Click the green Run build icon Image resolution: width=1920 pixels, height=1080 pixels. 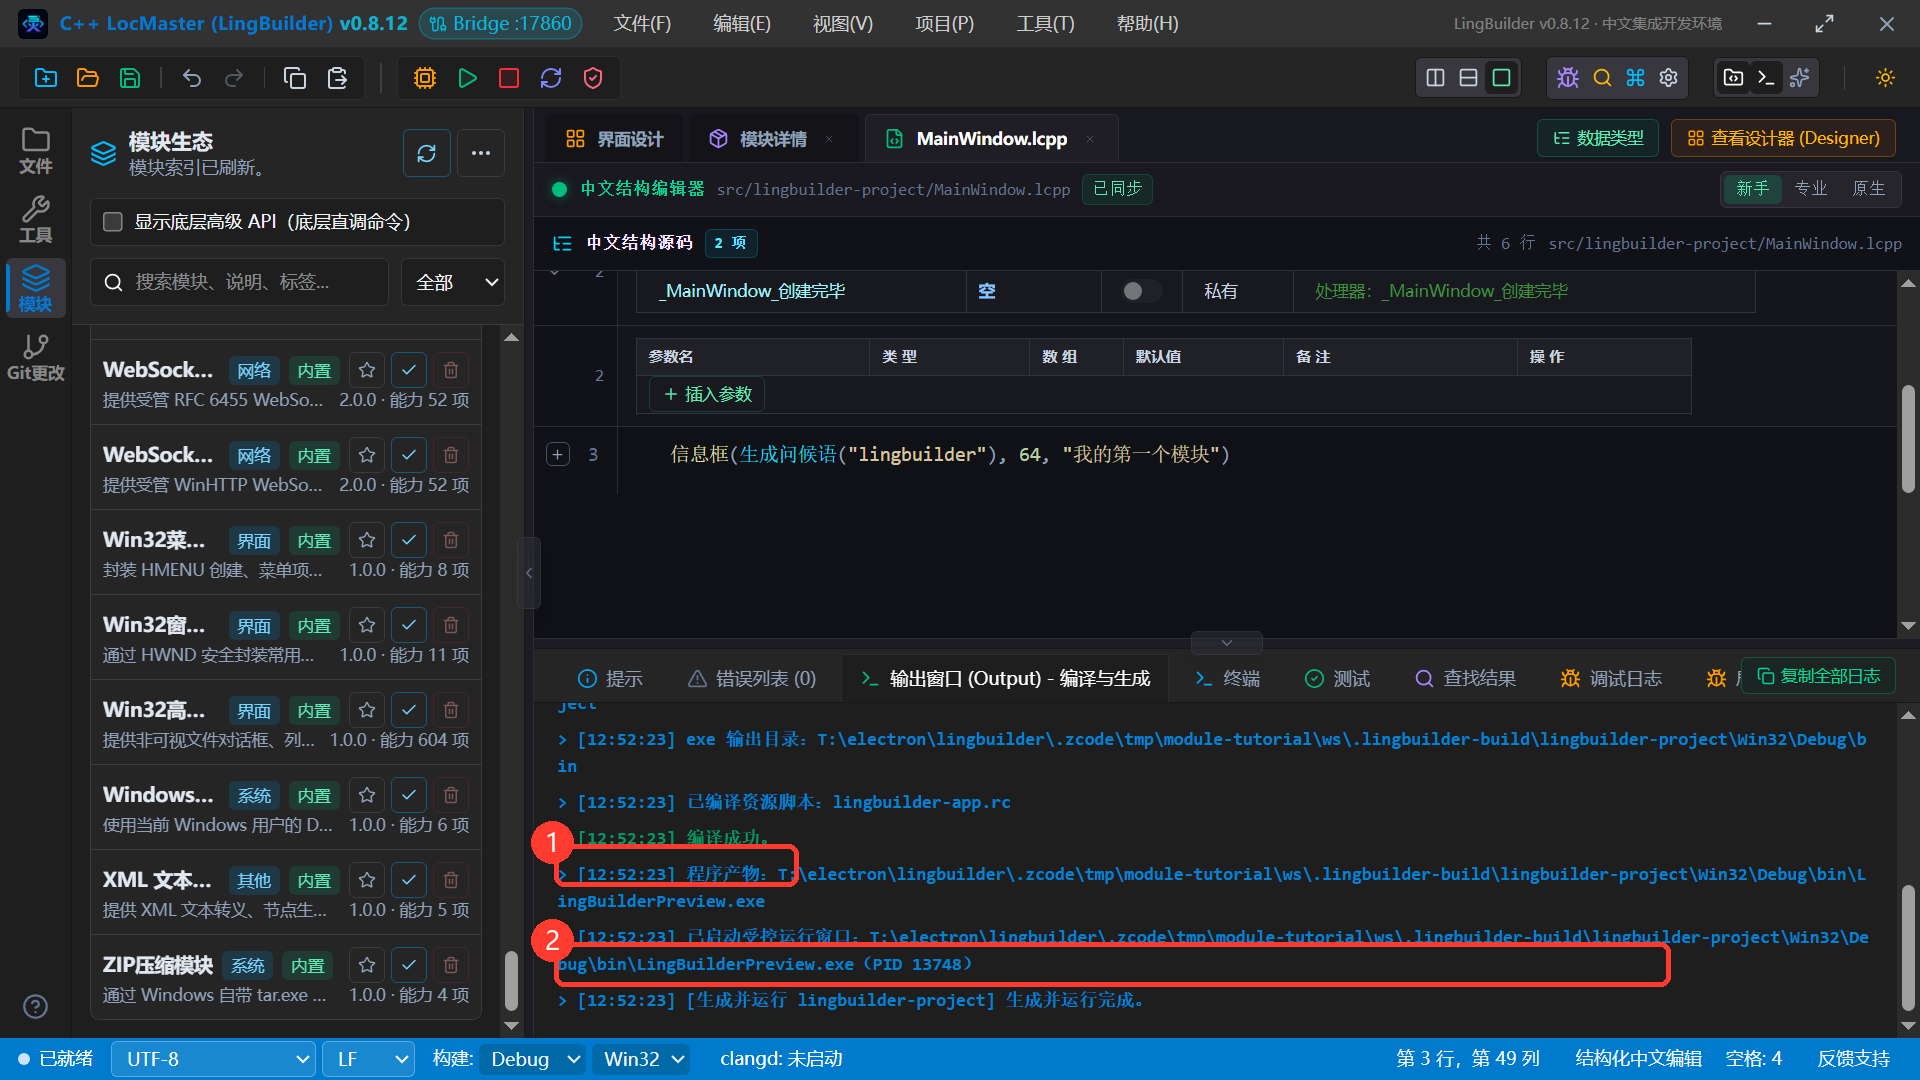[x=467, y=78]
